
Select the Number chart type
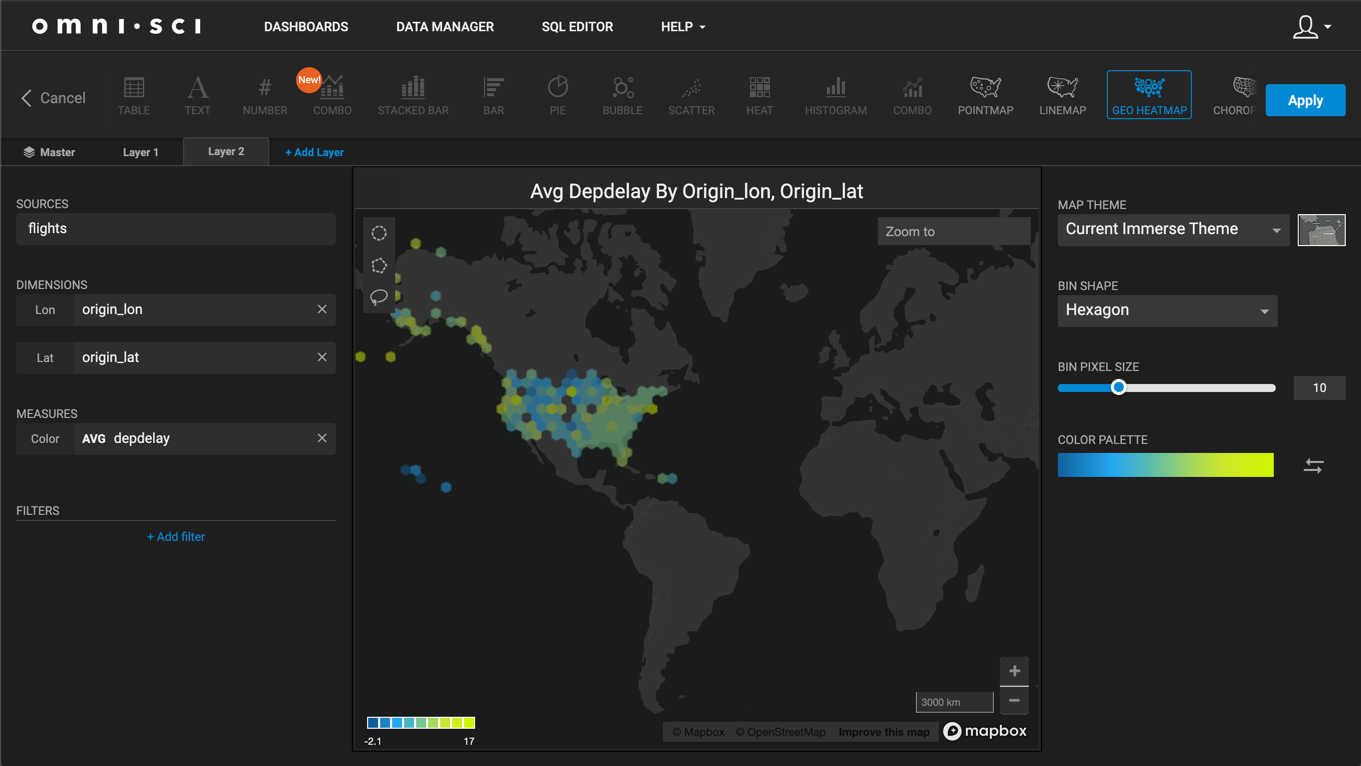(265, 96)
